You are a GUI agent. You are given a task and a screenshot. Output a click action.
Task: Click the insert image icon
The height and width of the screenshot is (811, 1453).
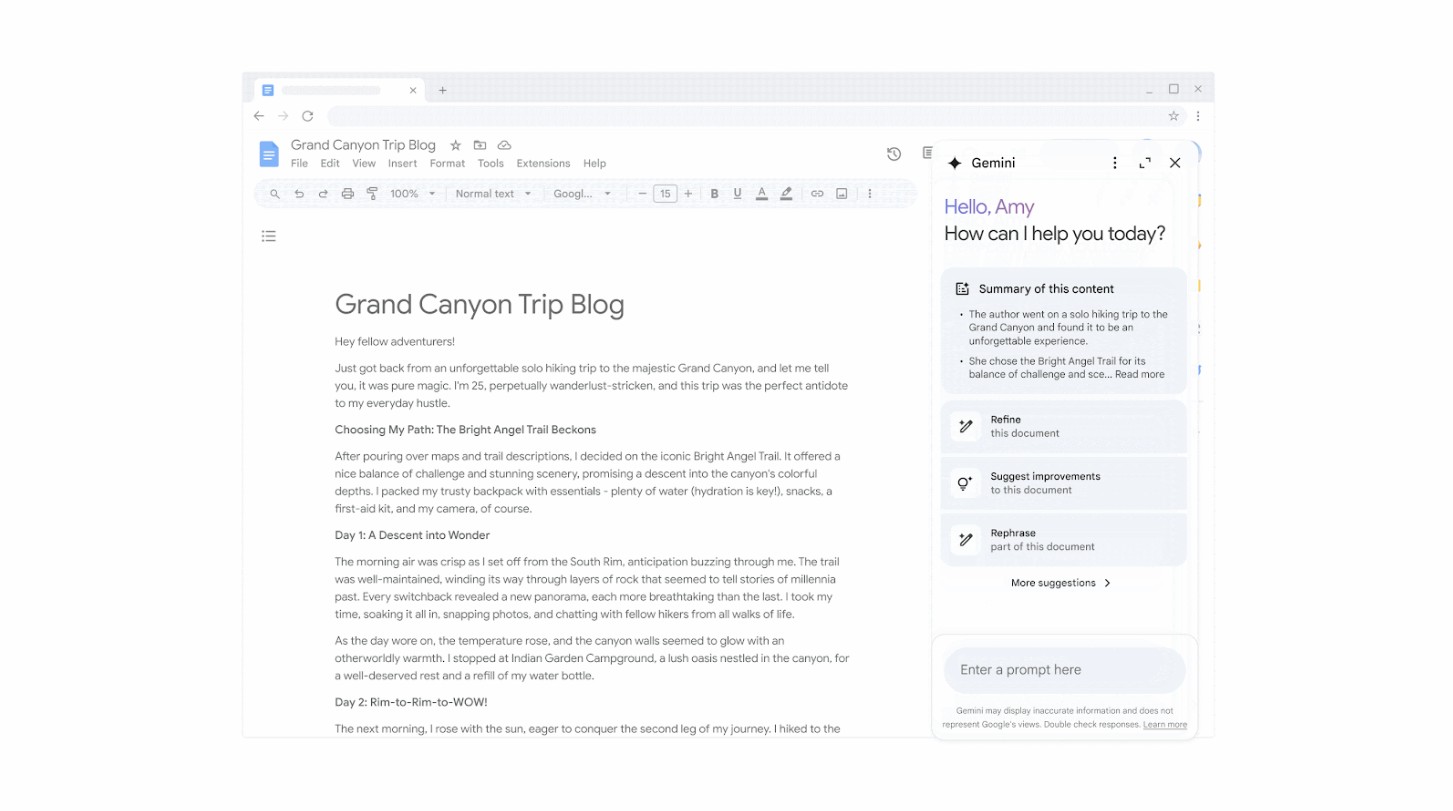coord(842,194)
